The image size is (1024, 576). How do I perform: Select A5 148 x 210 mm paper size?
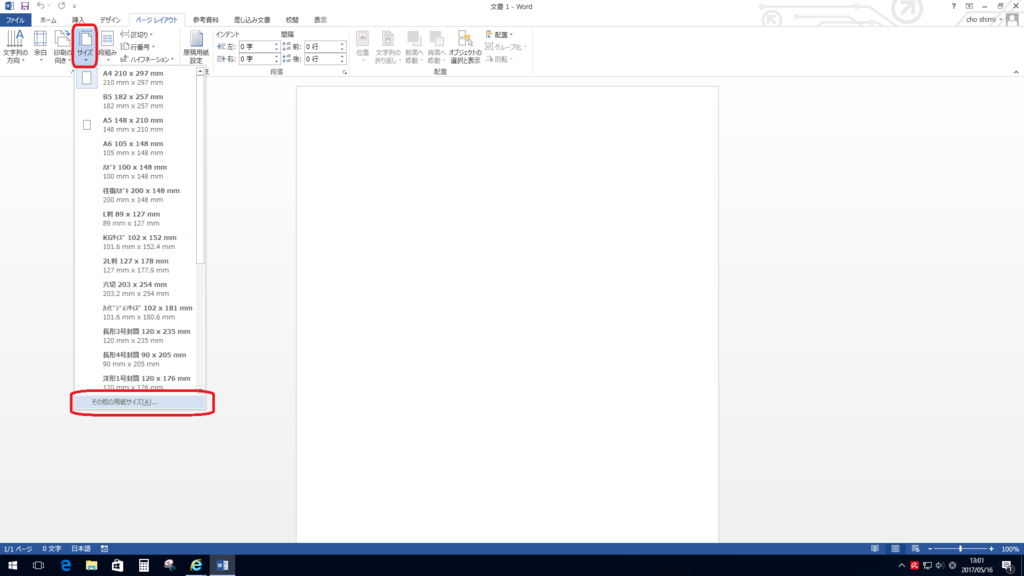(x=135, y=125)
